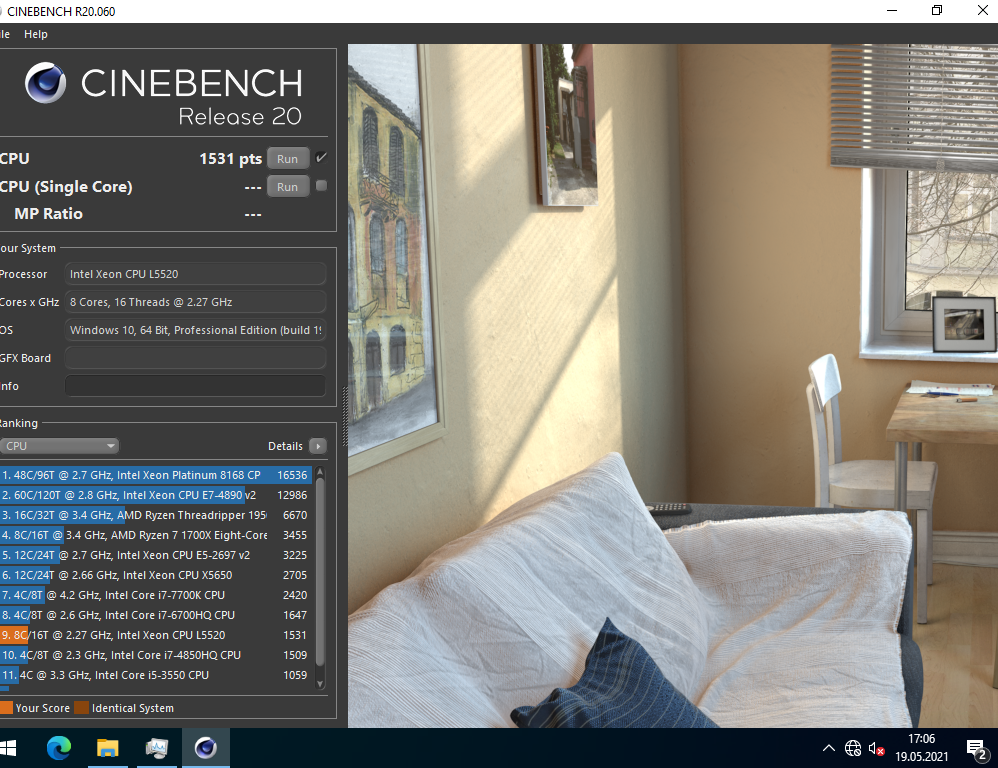This screenshot has width=998, height=768.
Task: Click the muted volume tray icon
Action: coord(876,749)
